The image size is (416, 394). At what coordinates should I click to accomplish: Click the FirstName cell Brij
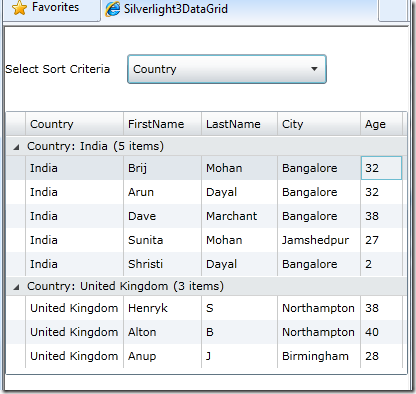[x=162, y=168]
